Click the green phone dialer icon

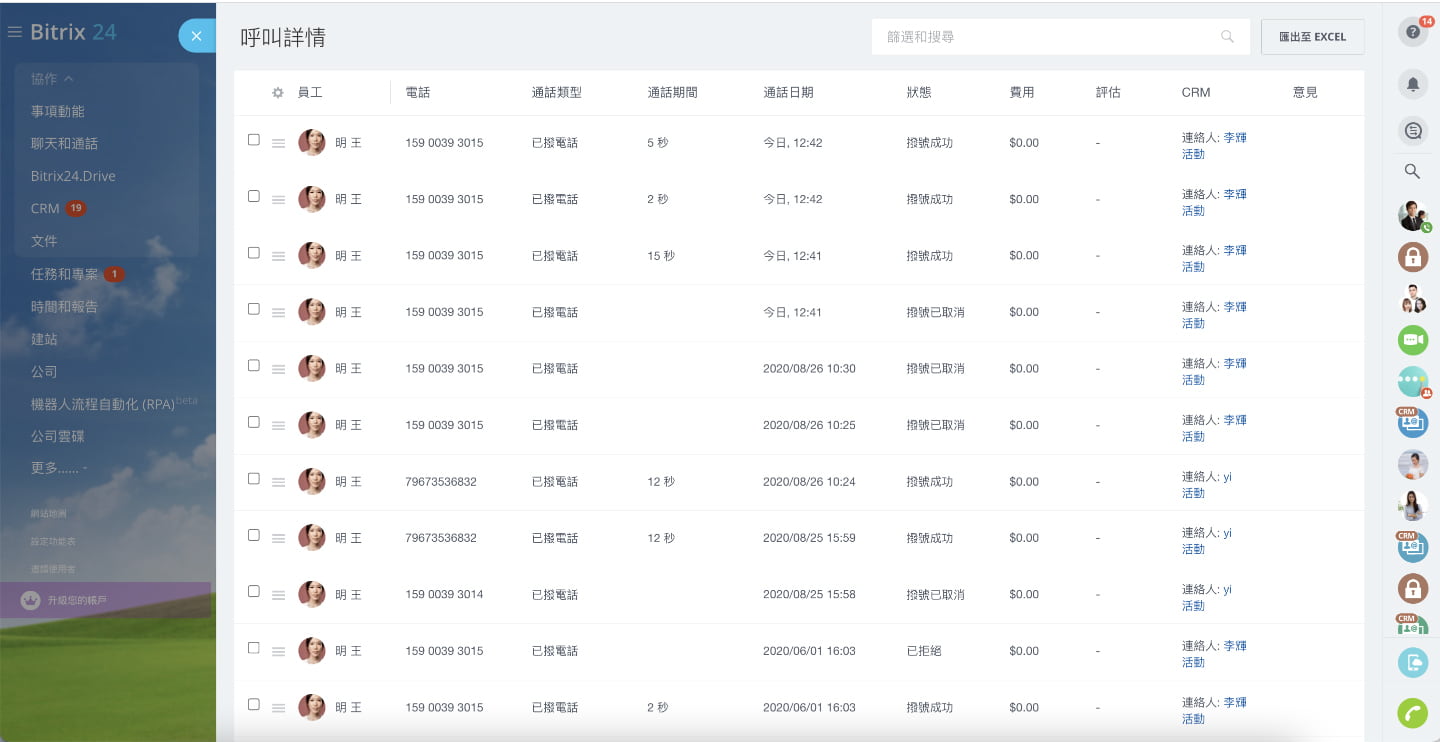click(1413, 713)
